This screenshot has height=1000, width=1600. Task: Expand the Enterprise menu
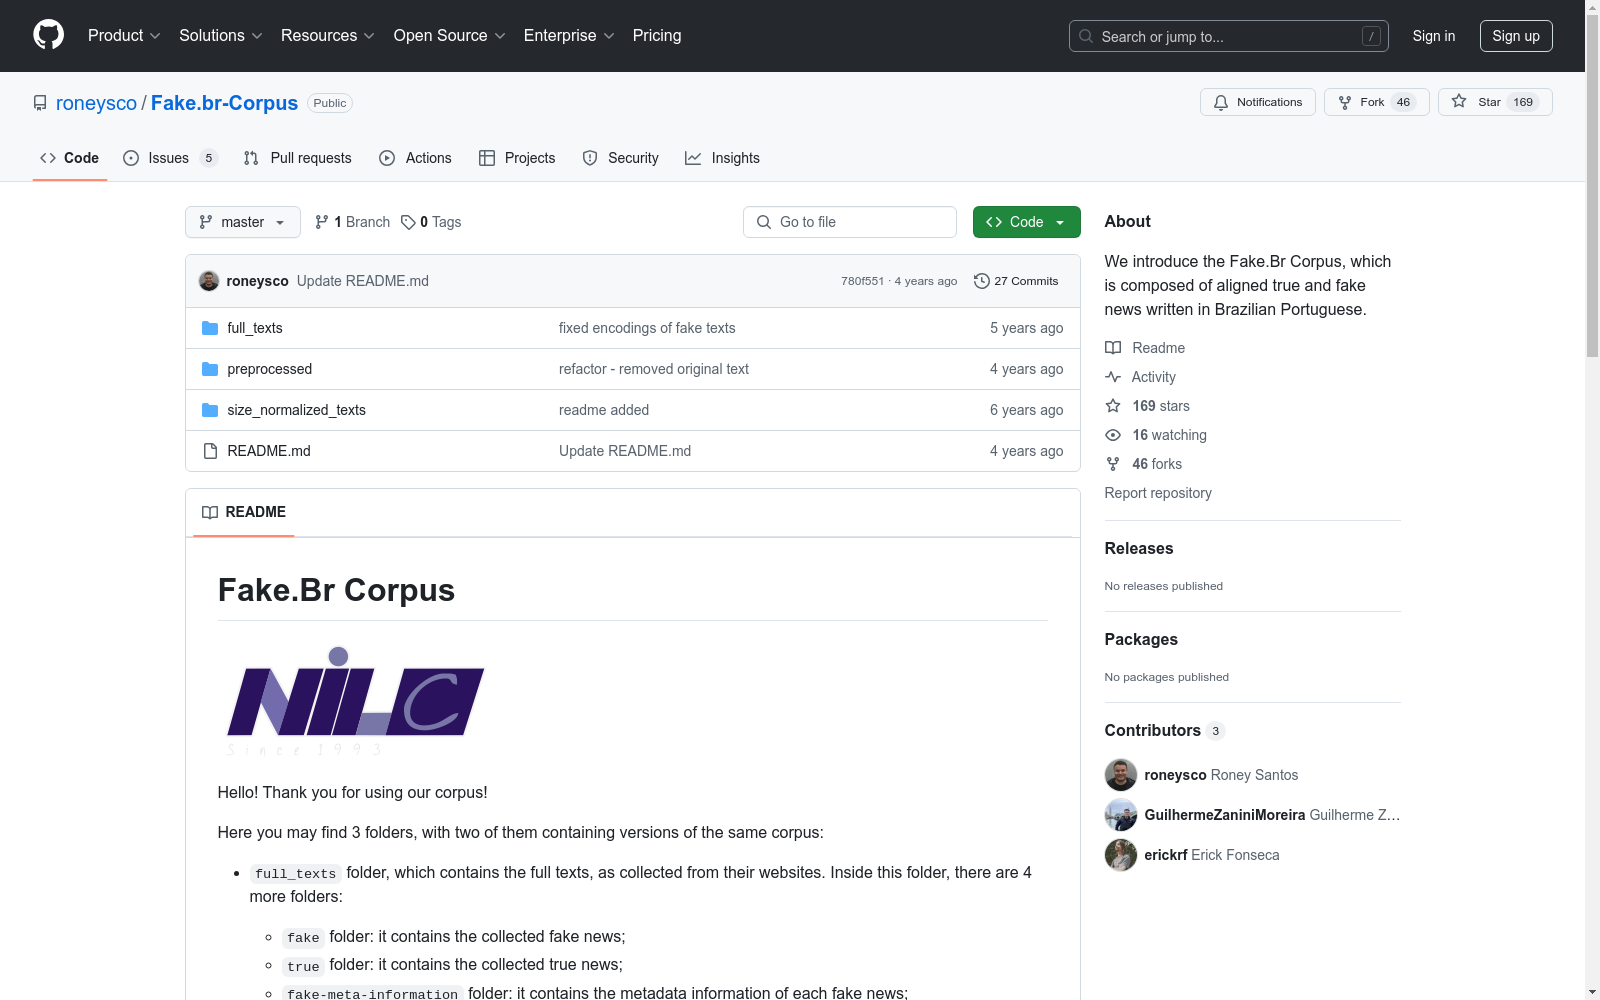tap(569, 36)
